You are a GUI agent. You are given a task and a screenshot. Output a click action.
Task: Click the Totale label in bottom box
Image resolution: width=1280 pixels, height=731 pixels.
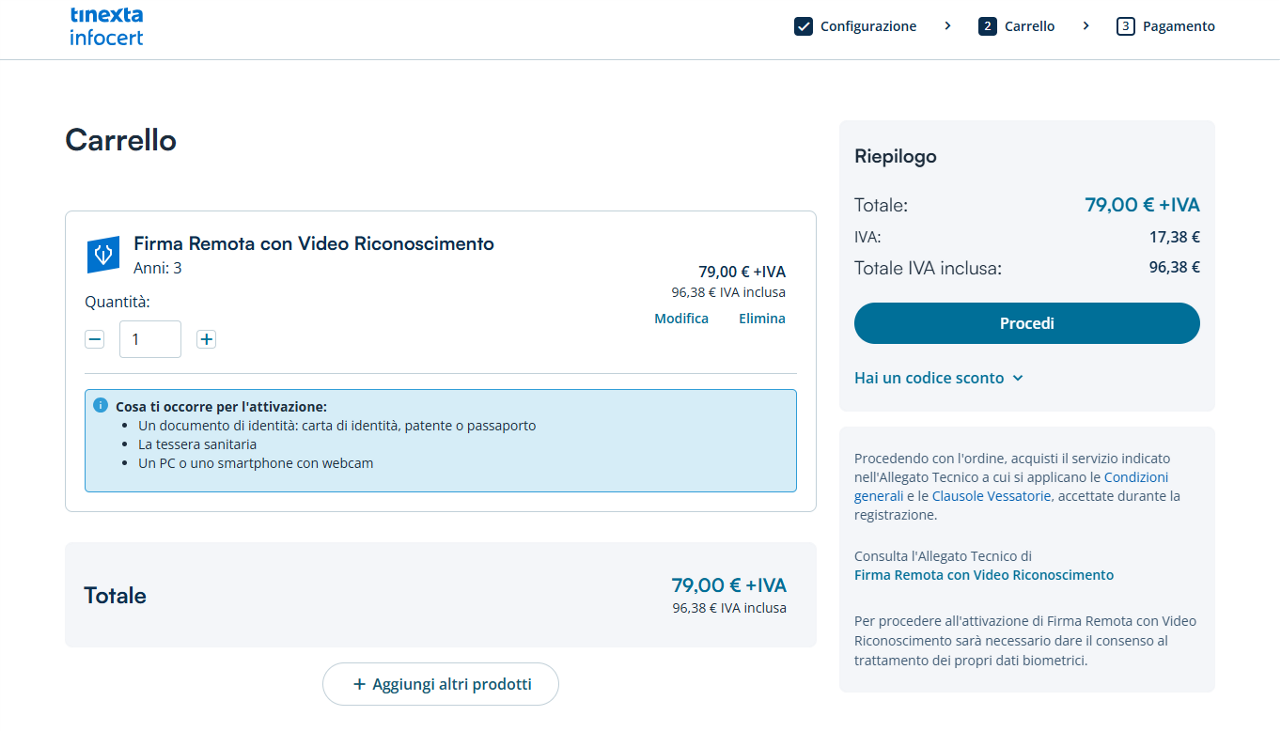pos(115,596)
